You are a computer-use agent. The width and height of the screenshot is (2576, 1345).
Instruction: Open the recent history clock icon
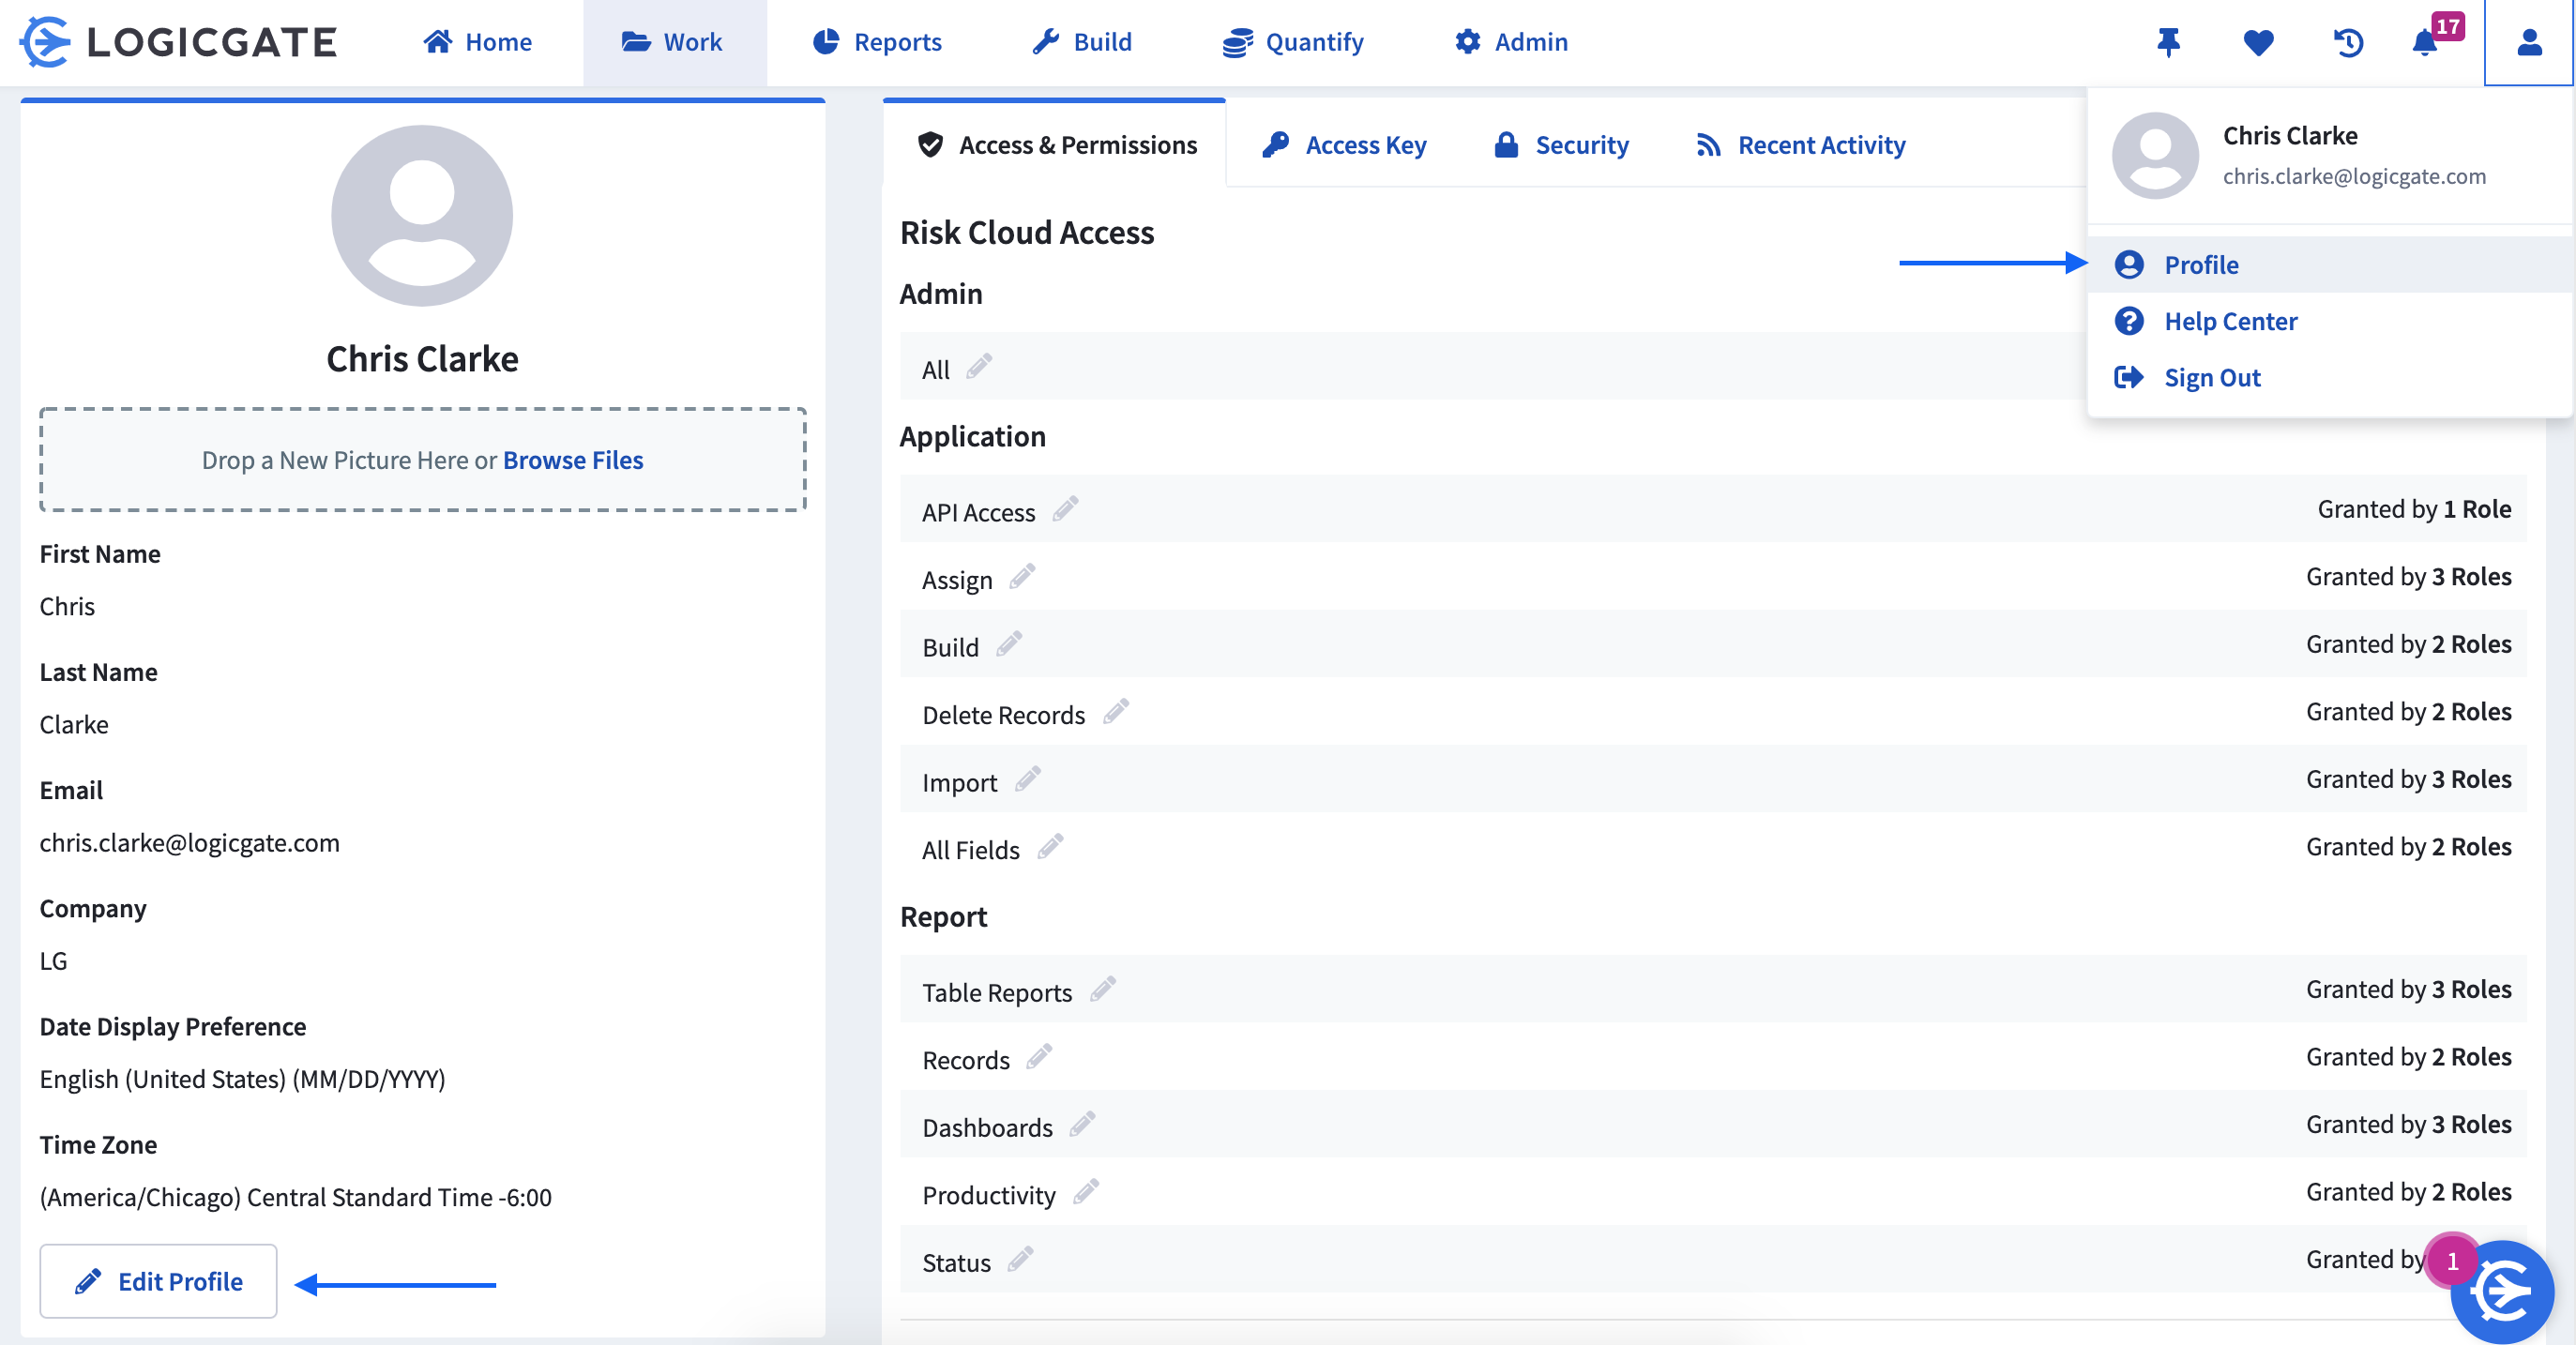[2348, 42]
